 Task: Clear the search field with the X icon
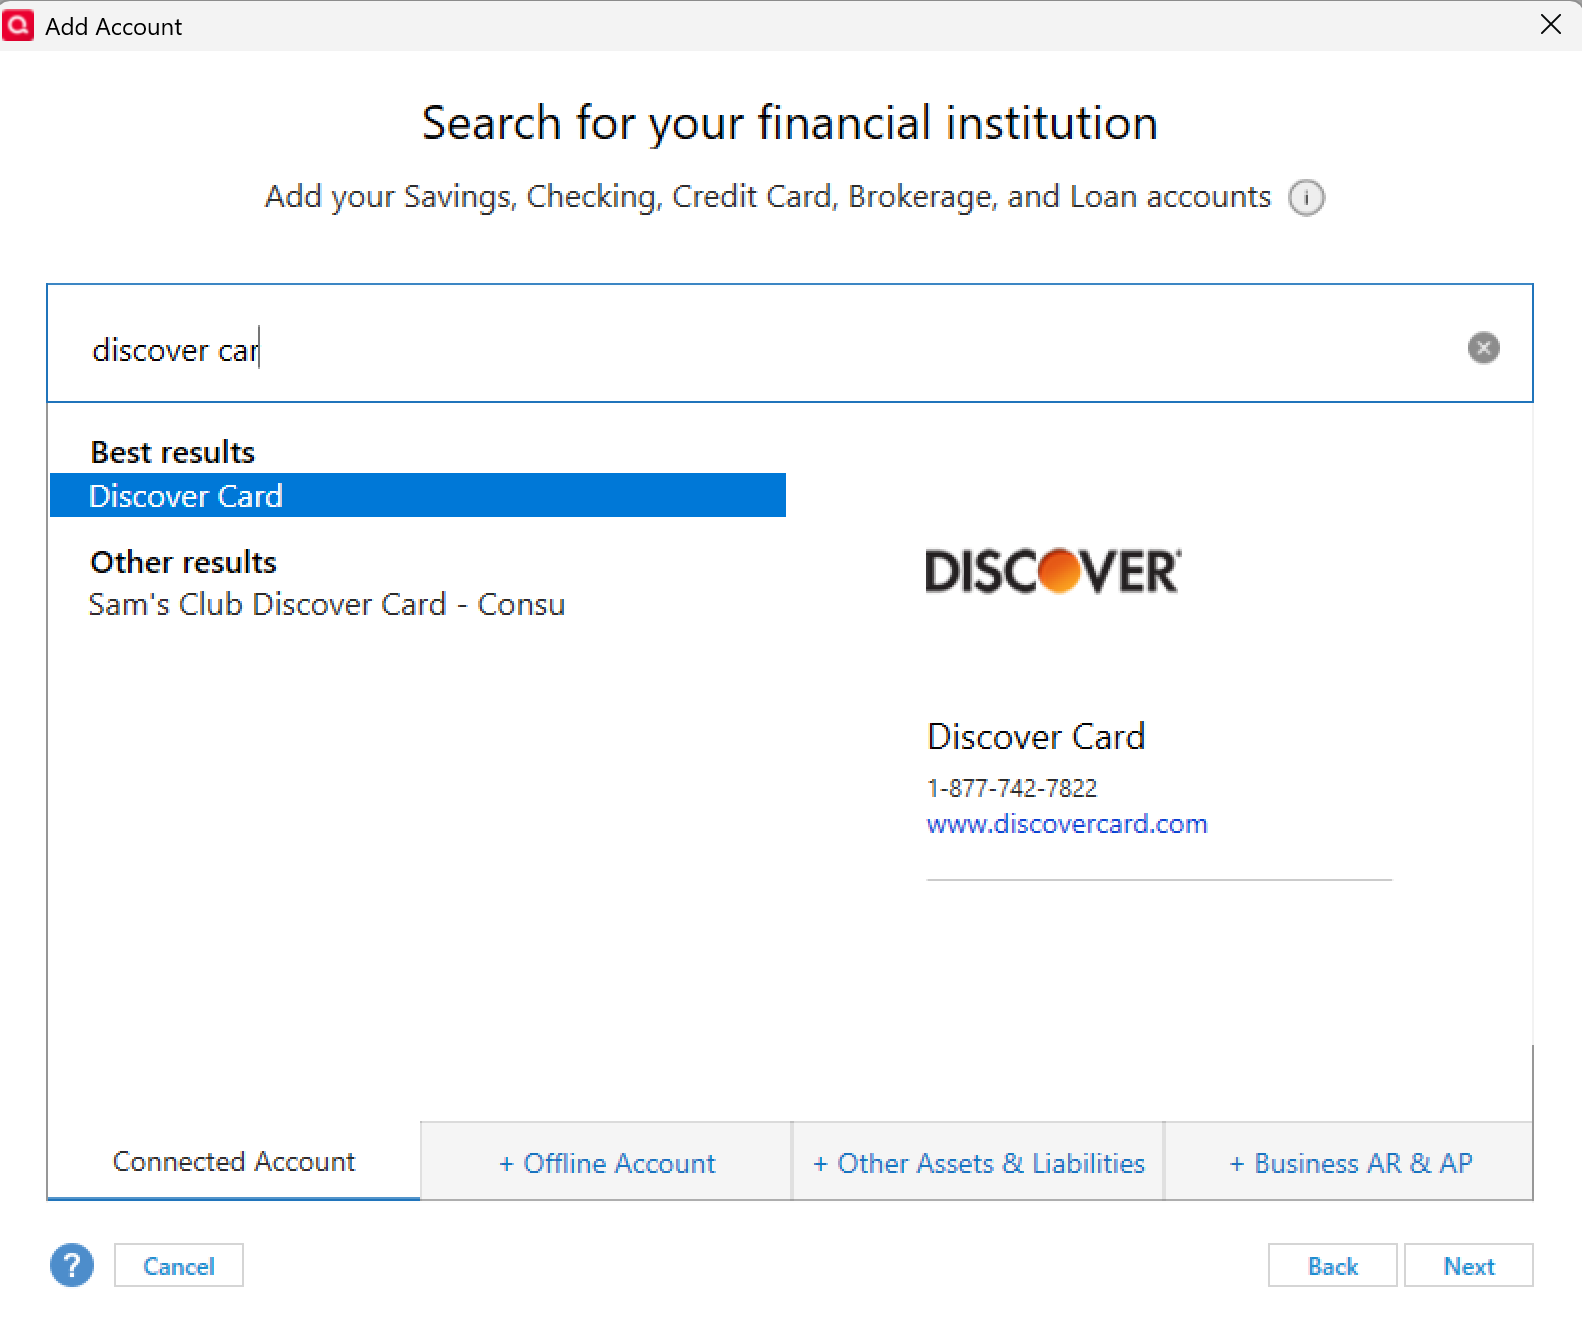tap(1483, 348)
